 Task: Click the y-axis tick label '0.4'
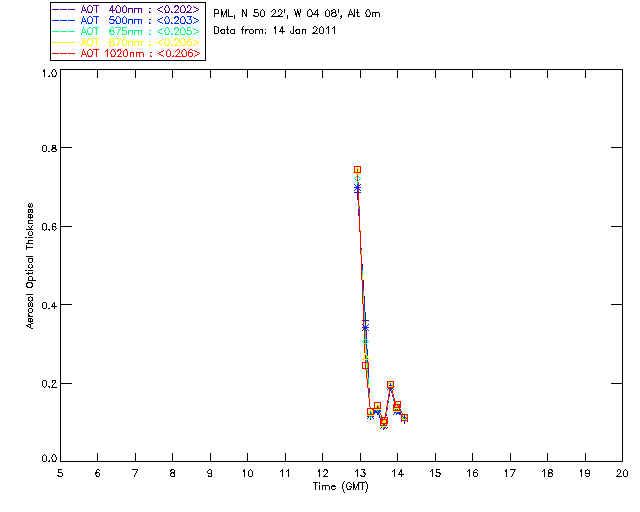coord(49,305)
